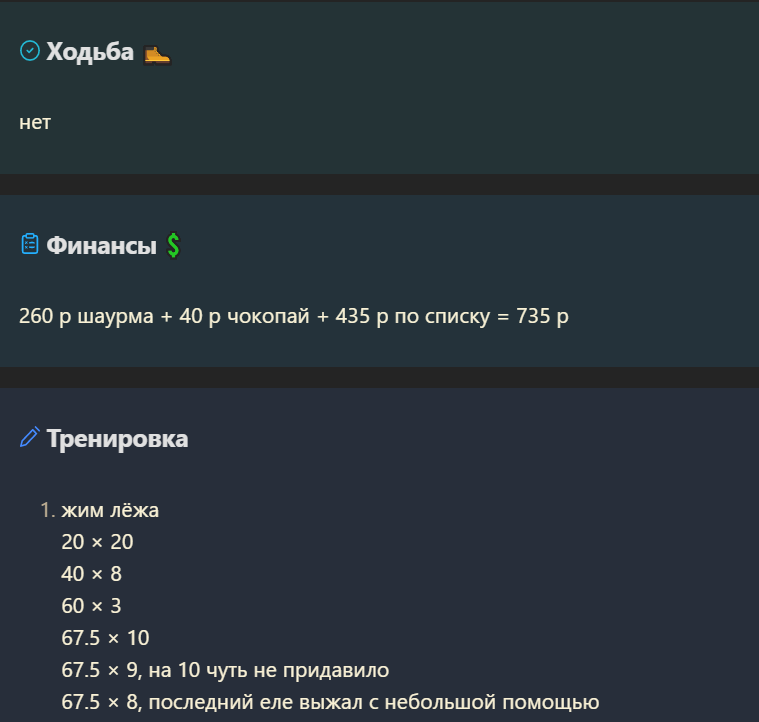Click the '67.5 × 10' set line
This screenshot has height=722, width=759.
coord(106,638)
